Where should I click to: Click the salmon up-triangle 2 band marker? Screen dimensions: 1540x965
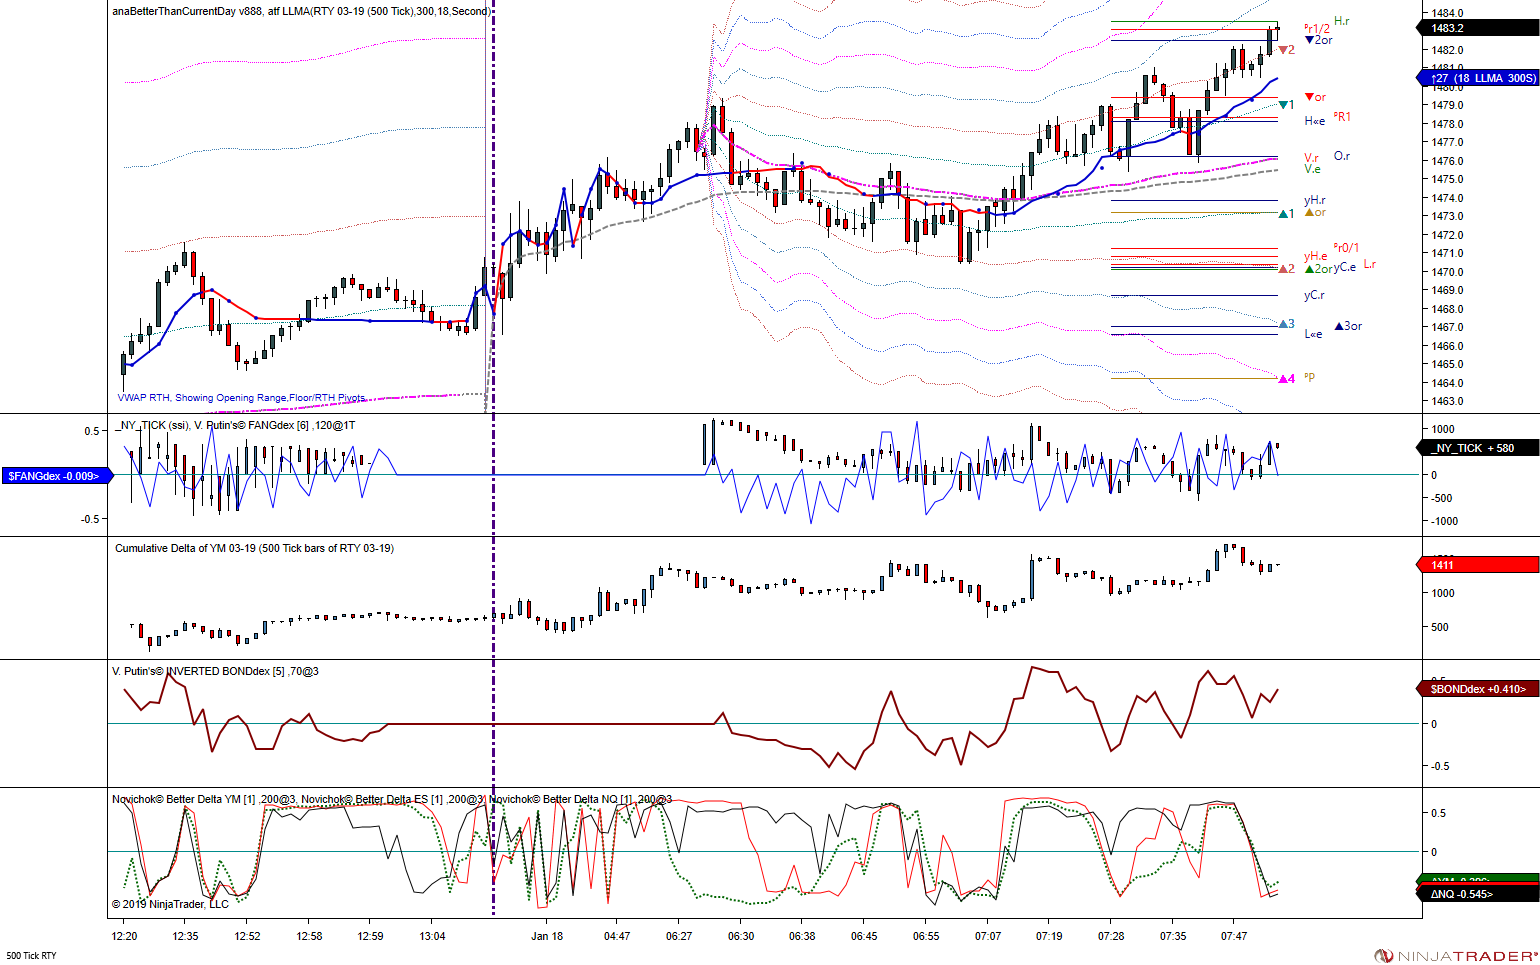click(x=1287, y=269)
